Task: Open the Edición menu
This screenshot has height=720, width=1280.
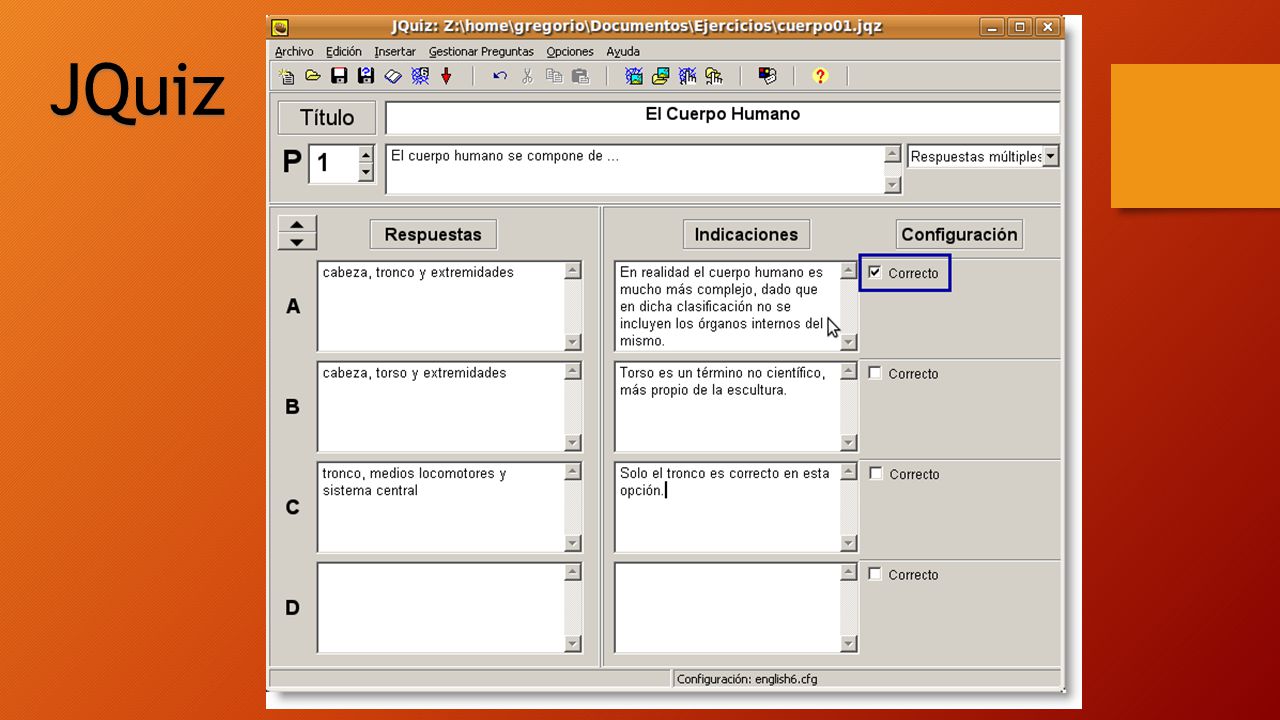Action: pos(344,52)
